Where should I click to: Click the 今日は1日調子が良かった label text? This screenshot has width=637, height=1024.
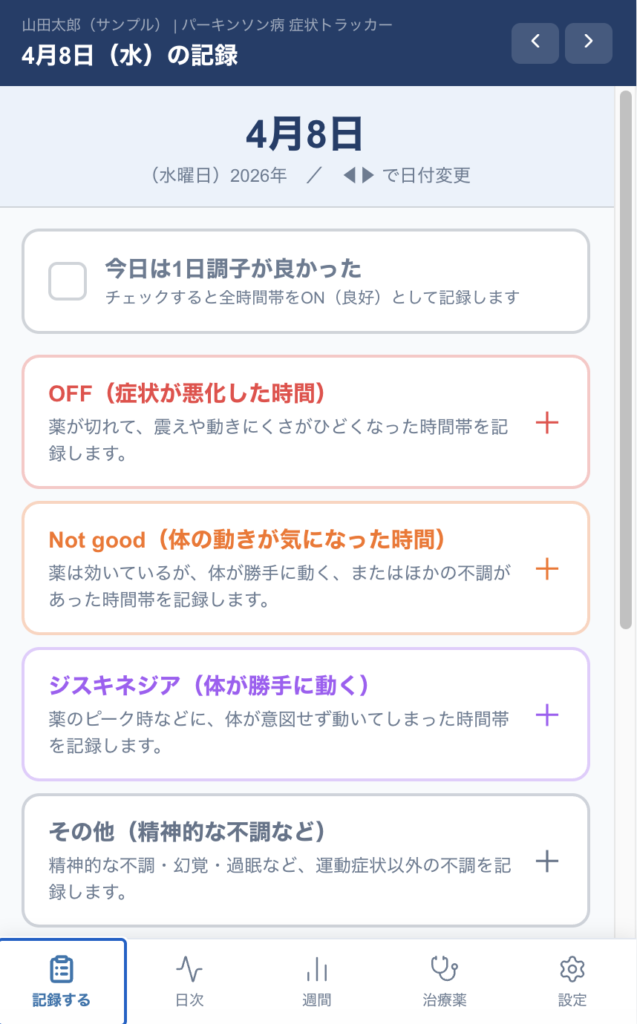pos(233,268)
